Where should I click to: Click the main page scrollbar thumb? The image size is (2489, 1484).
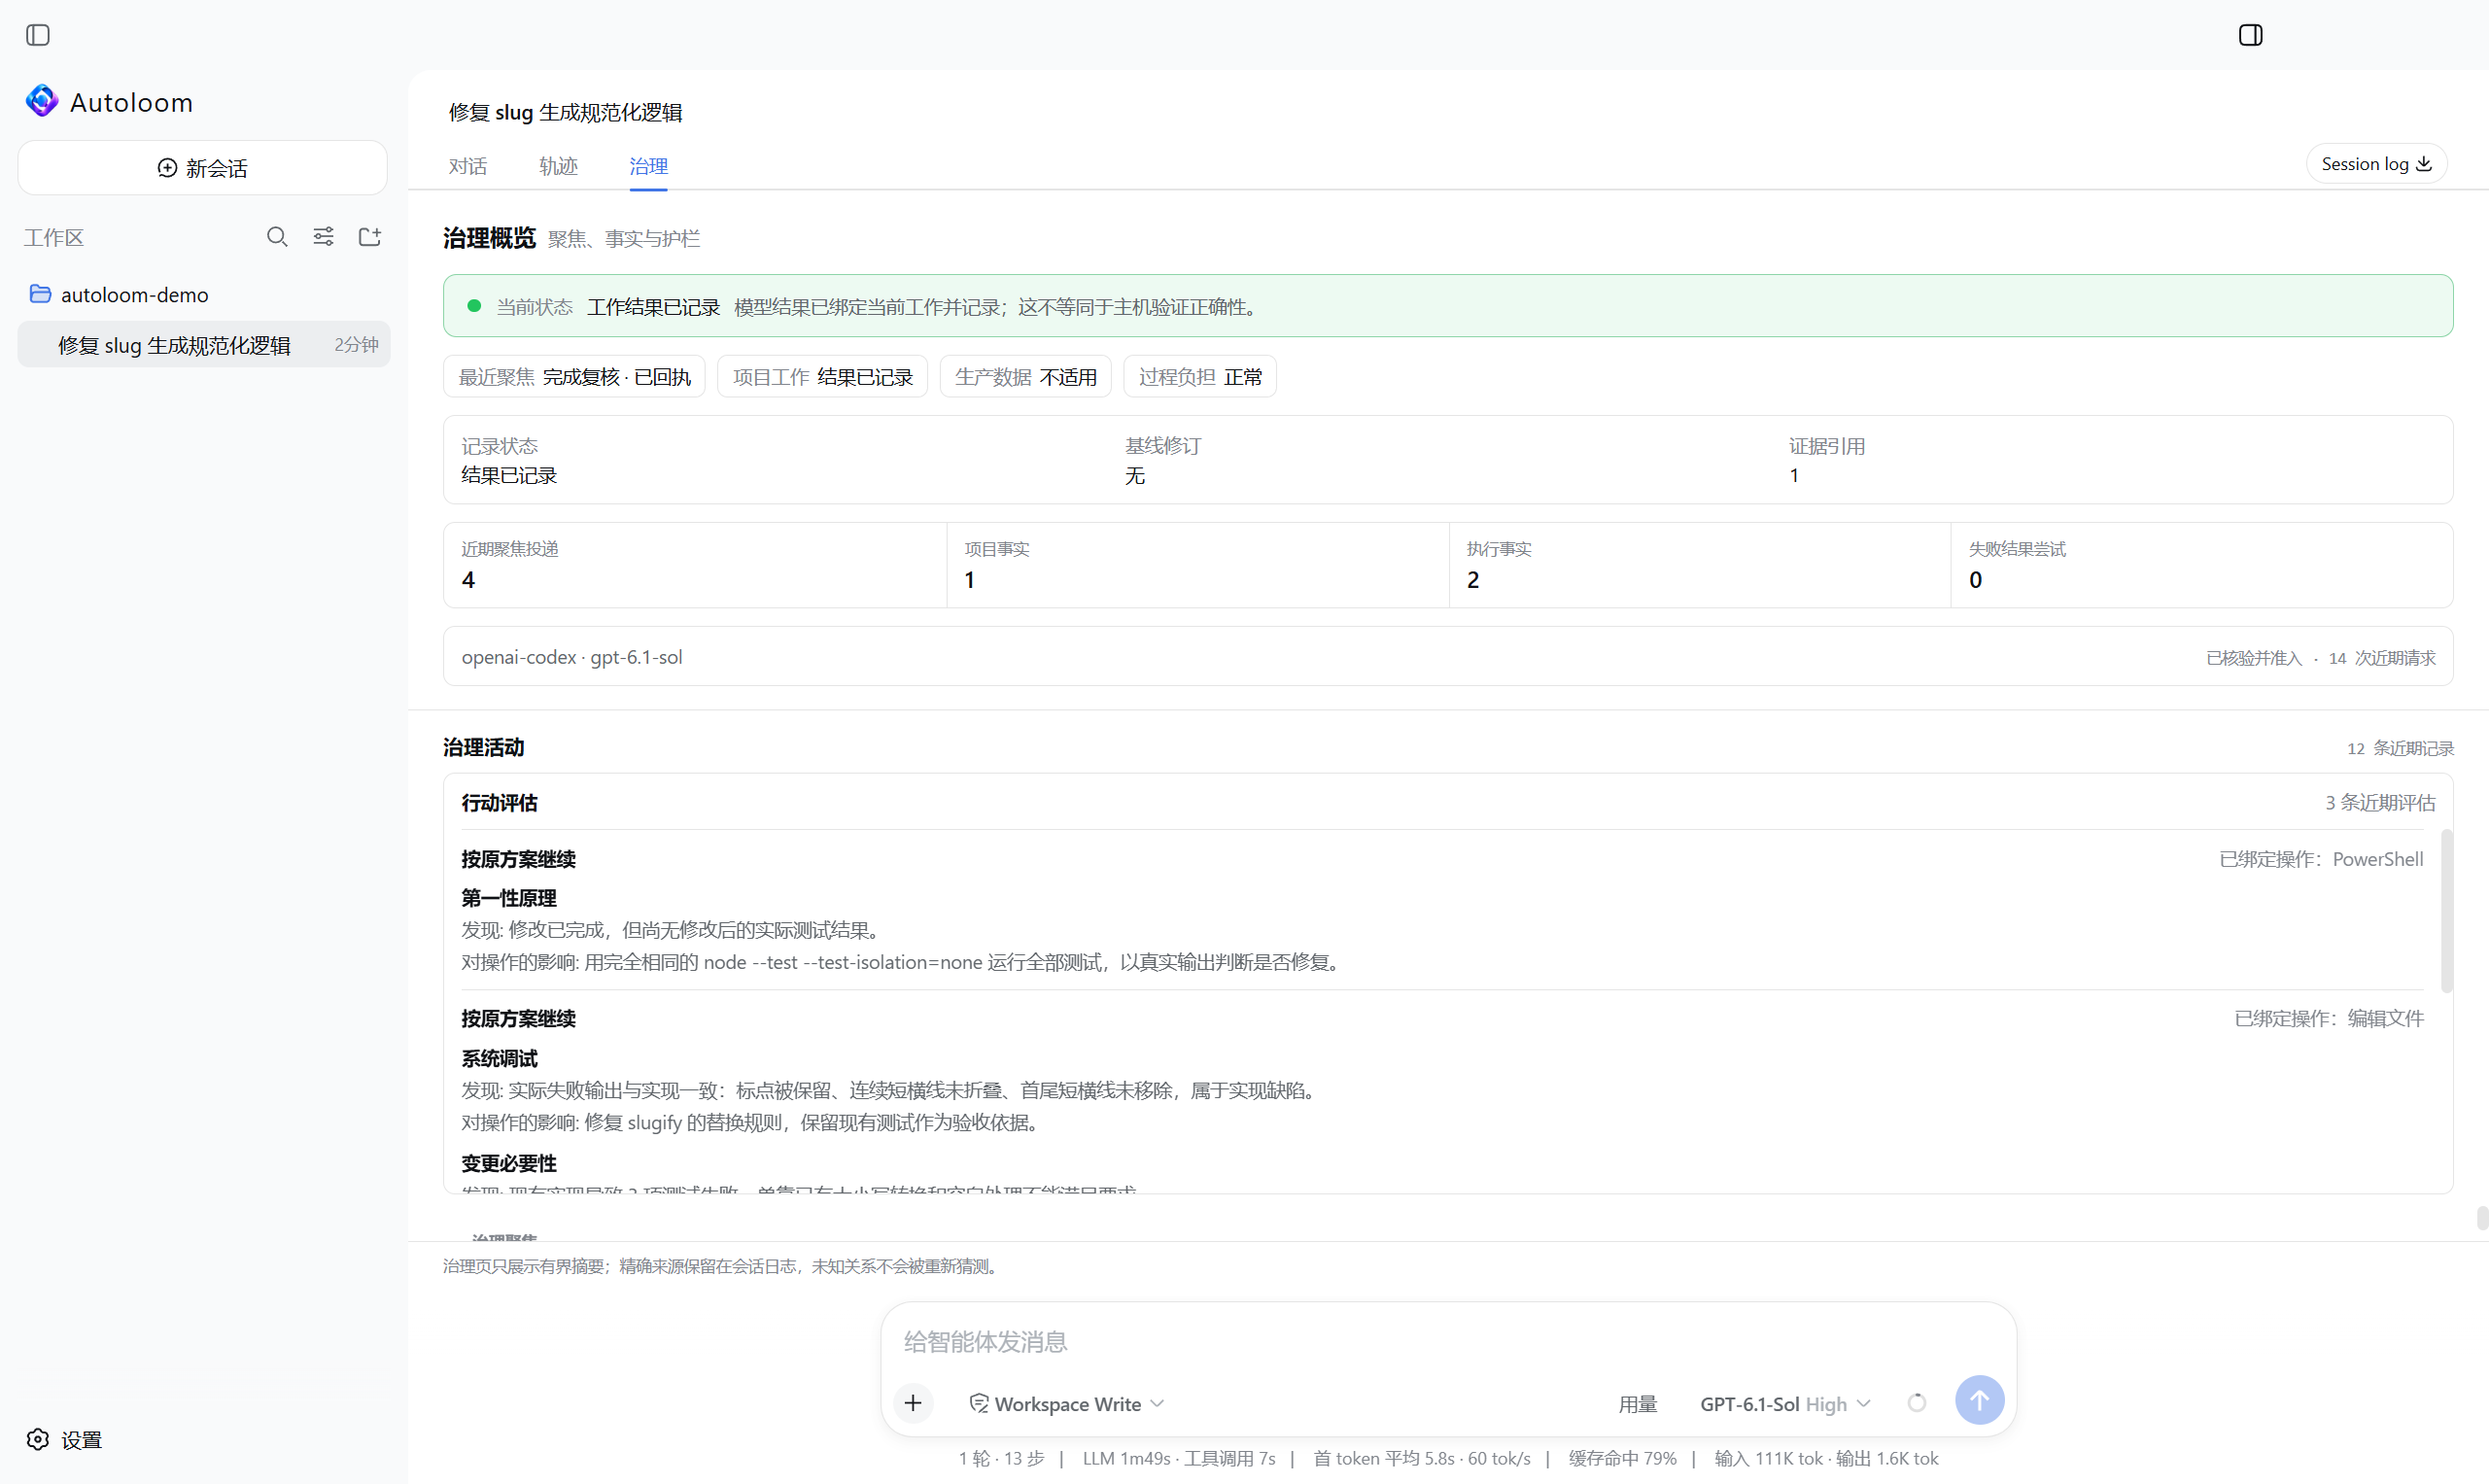(x=2482, y=1218)
